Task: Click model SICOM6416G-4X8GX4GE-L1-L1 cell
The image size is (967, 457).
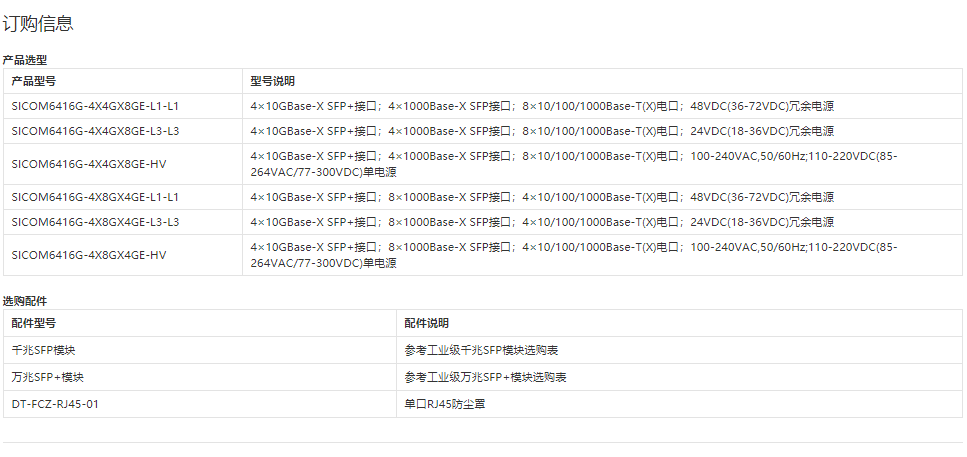Action: [95, 197]
